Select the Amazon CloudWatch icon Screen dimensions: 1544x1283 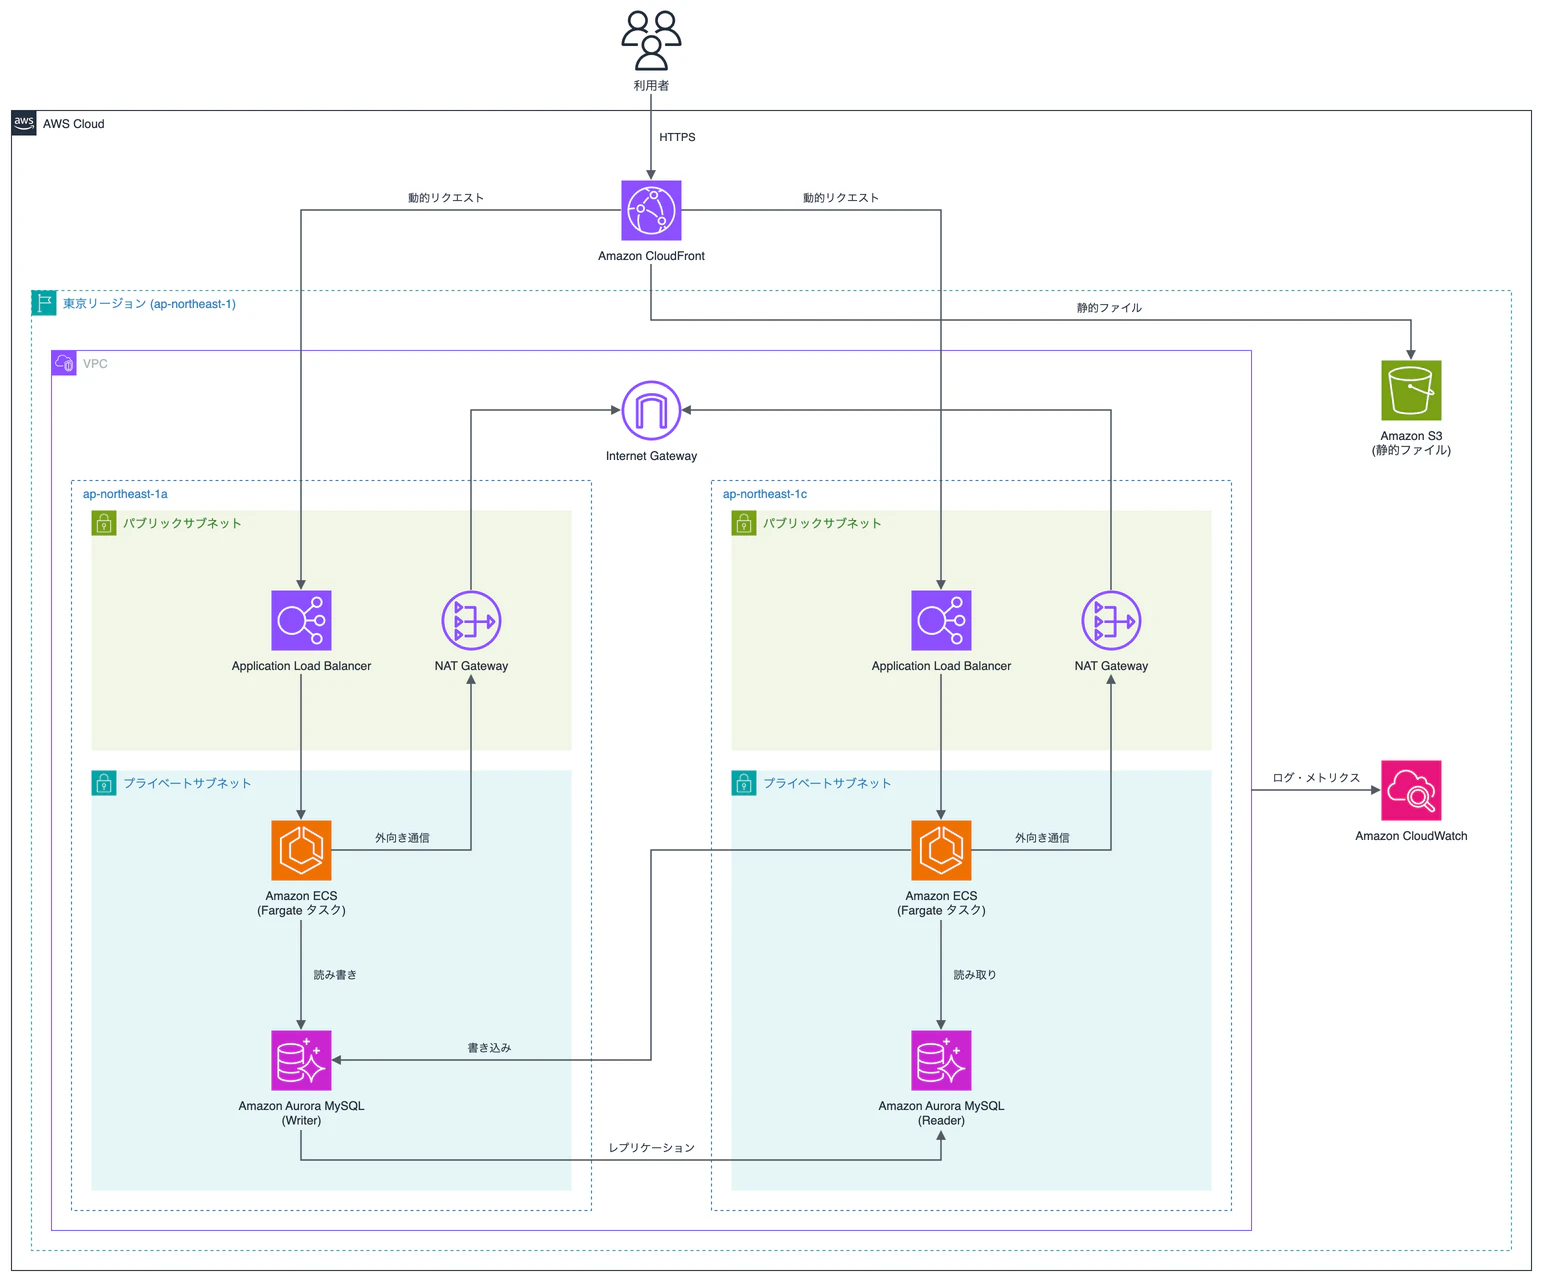pos(1411,790)
